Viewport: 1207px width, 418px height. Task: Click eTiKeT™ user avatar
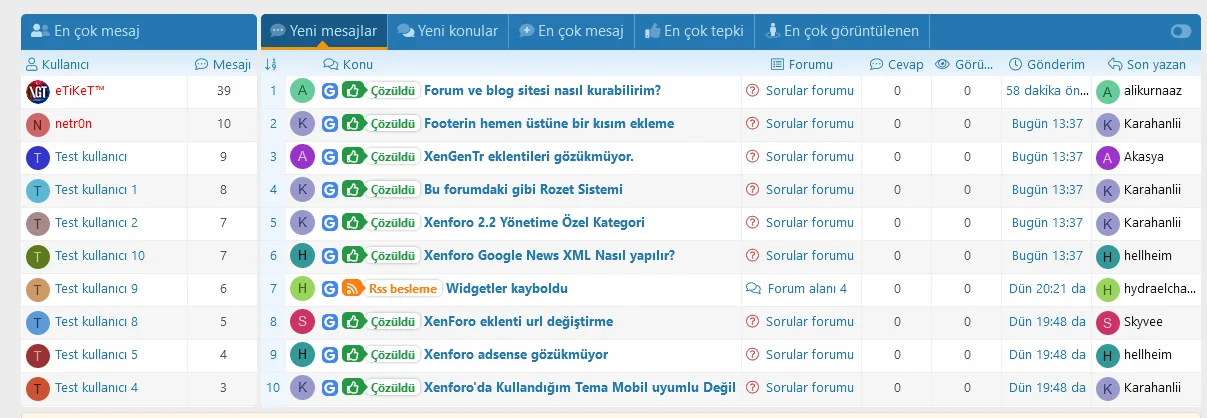[37, 92]
